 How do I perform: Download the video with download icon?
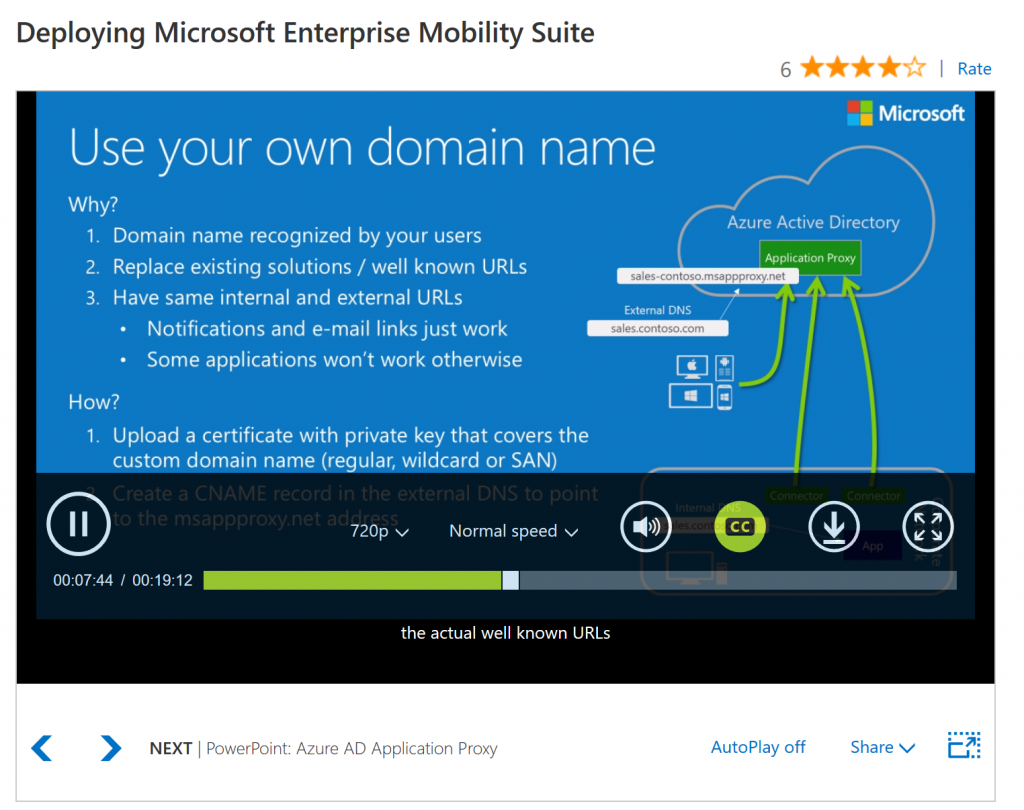tap(834, 526)
